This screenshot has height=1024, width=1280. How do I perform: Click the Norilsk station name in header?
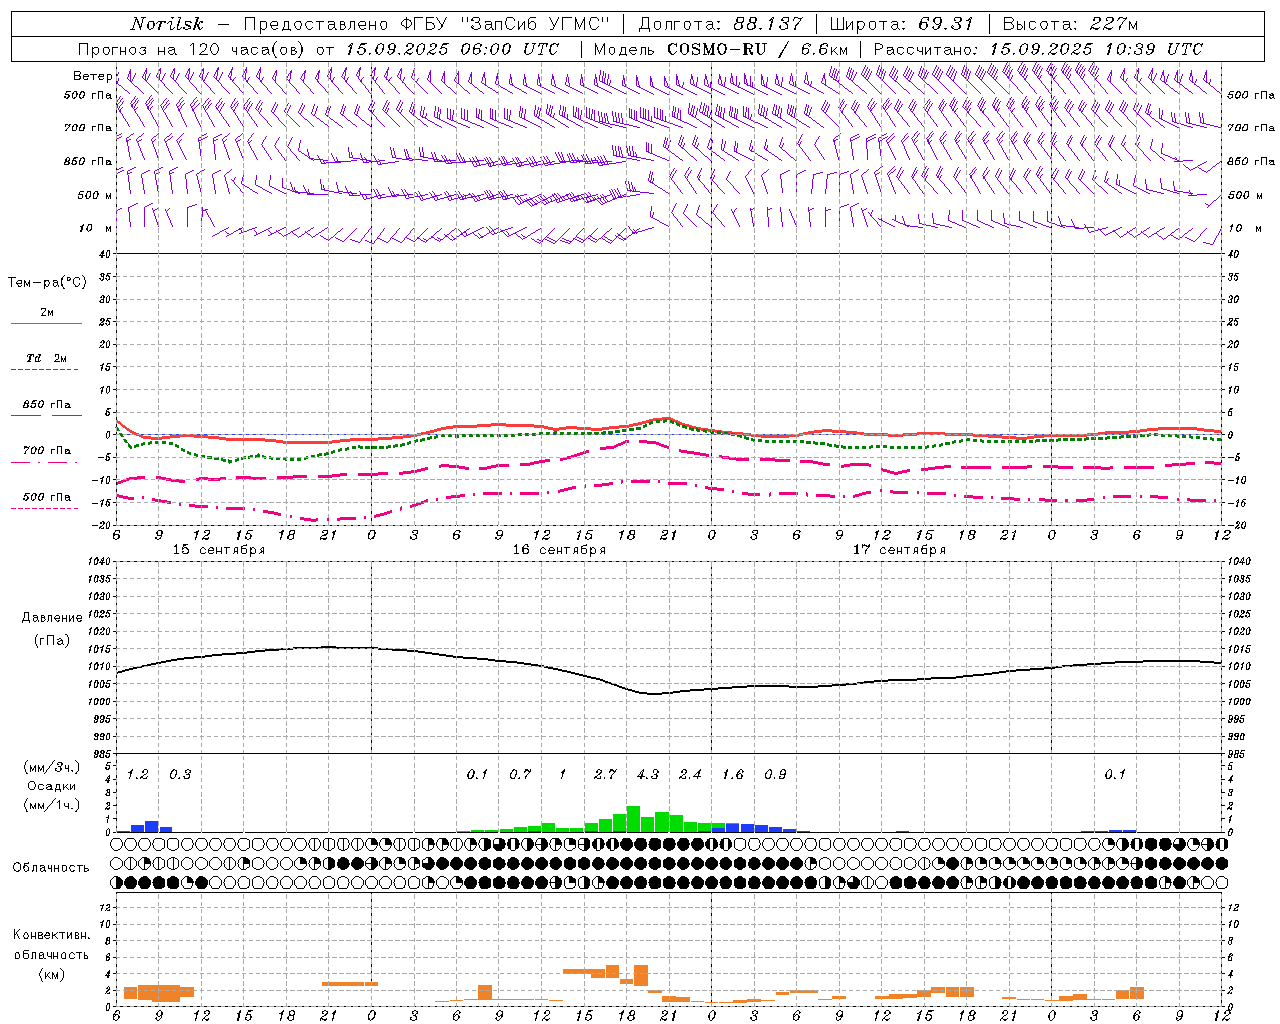coord(166,24)
